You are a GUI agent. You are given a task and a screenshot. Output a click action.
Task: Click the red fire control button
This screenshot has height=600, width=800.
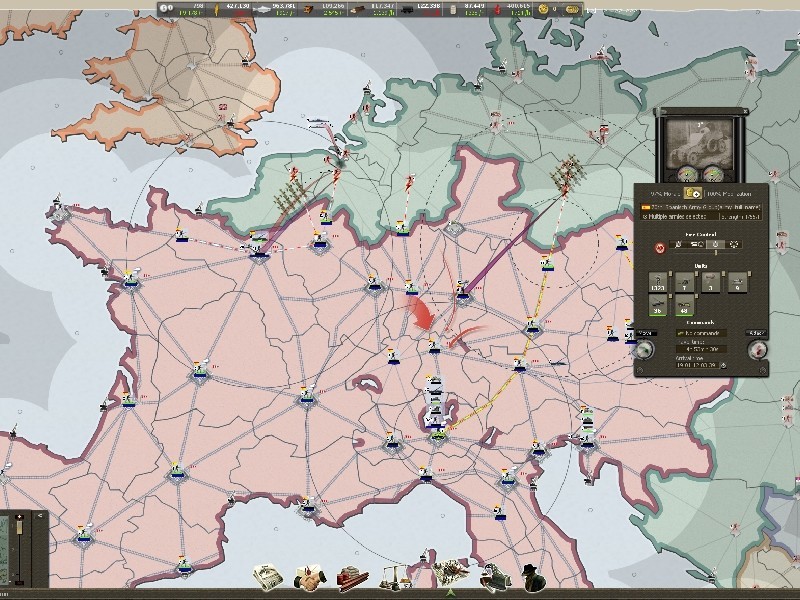pyautogui.click(x=660, y=248)
